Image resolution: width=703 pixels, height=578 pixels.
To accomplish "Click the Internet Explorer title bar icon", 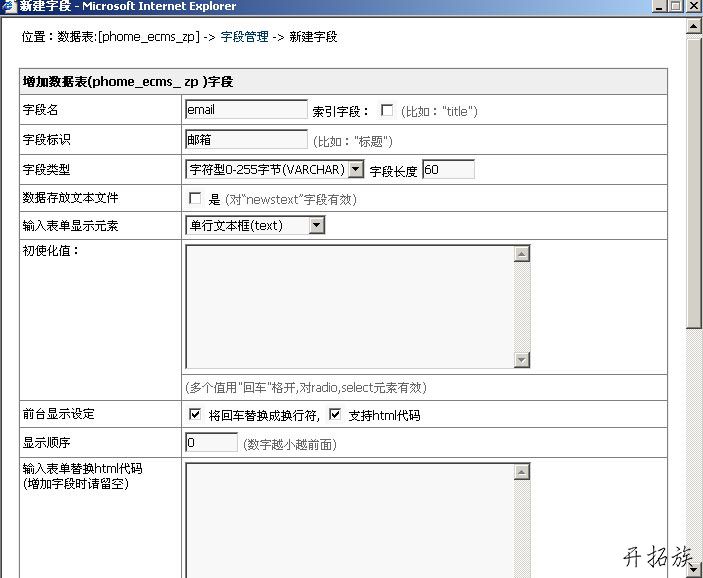I will 8,6.
